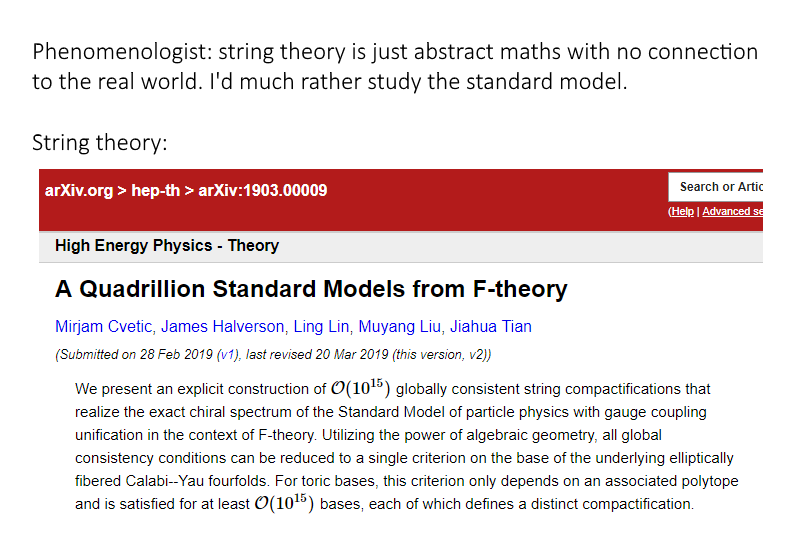
Task: Click the String theory: caption label
Action: [99, 142]
